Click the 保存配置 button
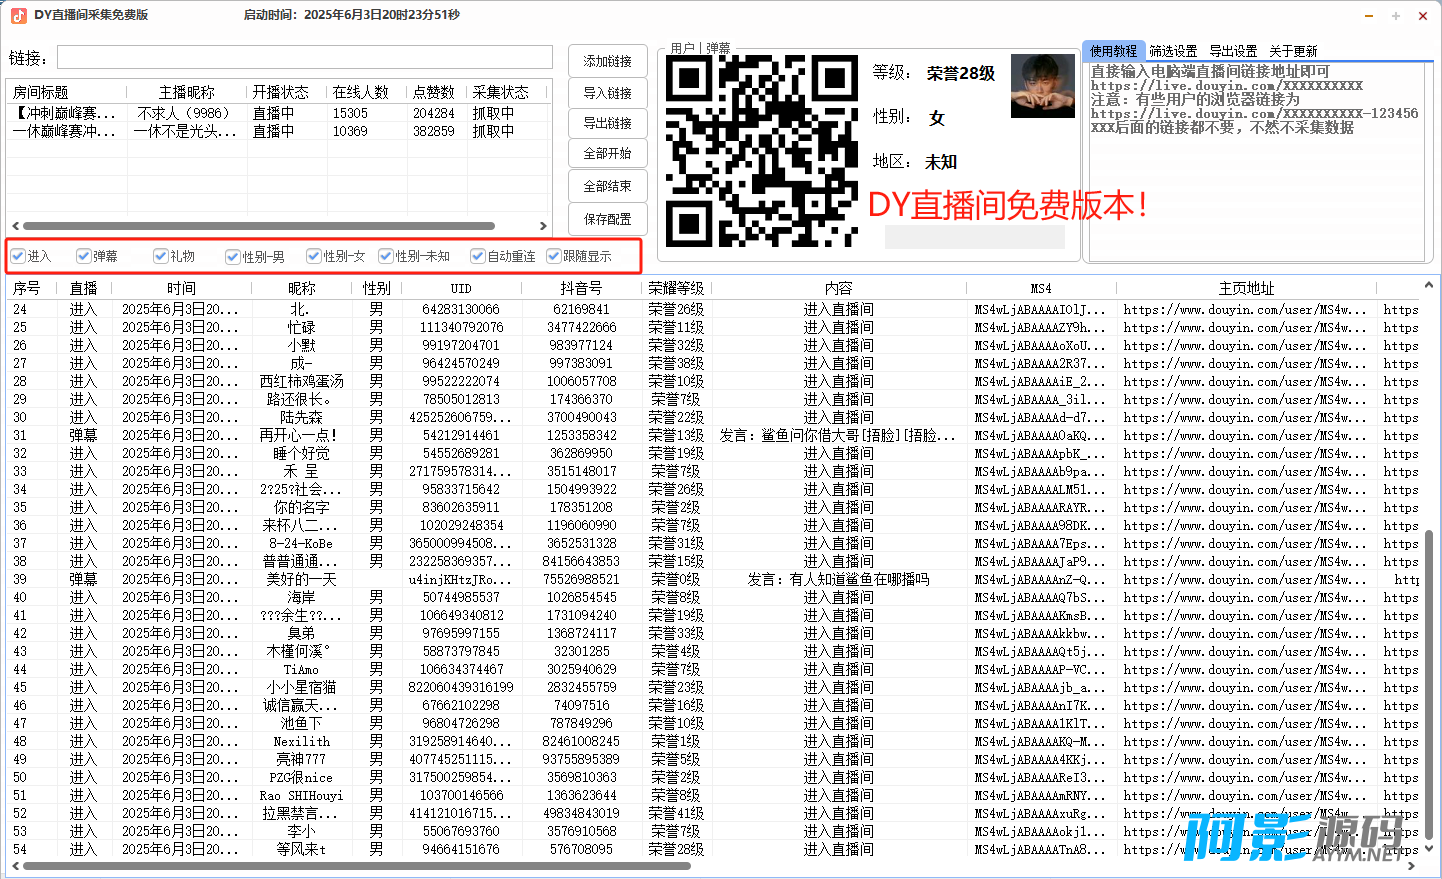The image size is (1442, 879). [x=608, y=219]
